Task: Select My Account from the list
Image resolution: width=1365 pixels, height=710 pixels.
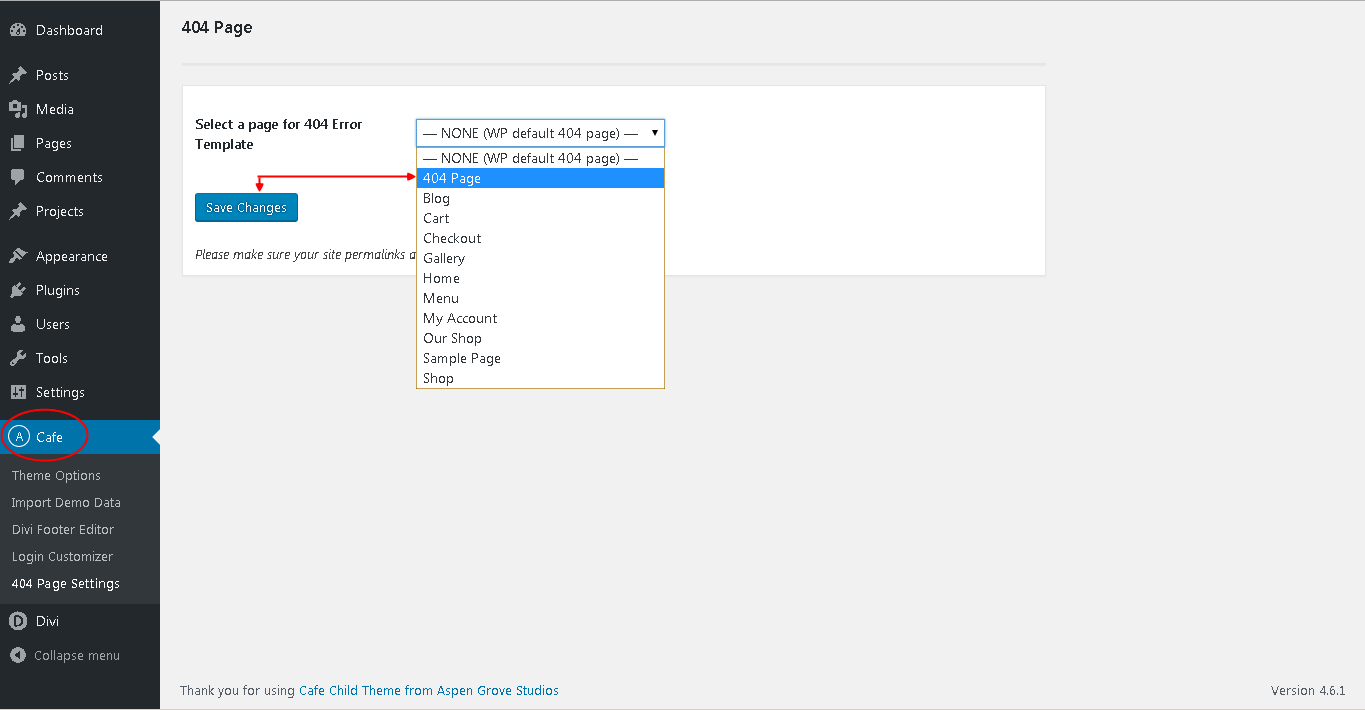Action: (540, 318)
